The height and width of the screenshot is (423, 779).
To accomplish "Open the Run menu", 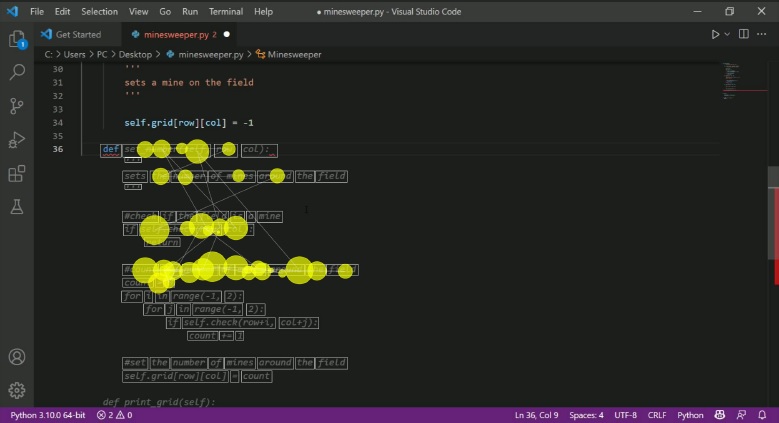I will 190,11.
